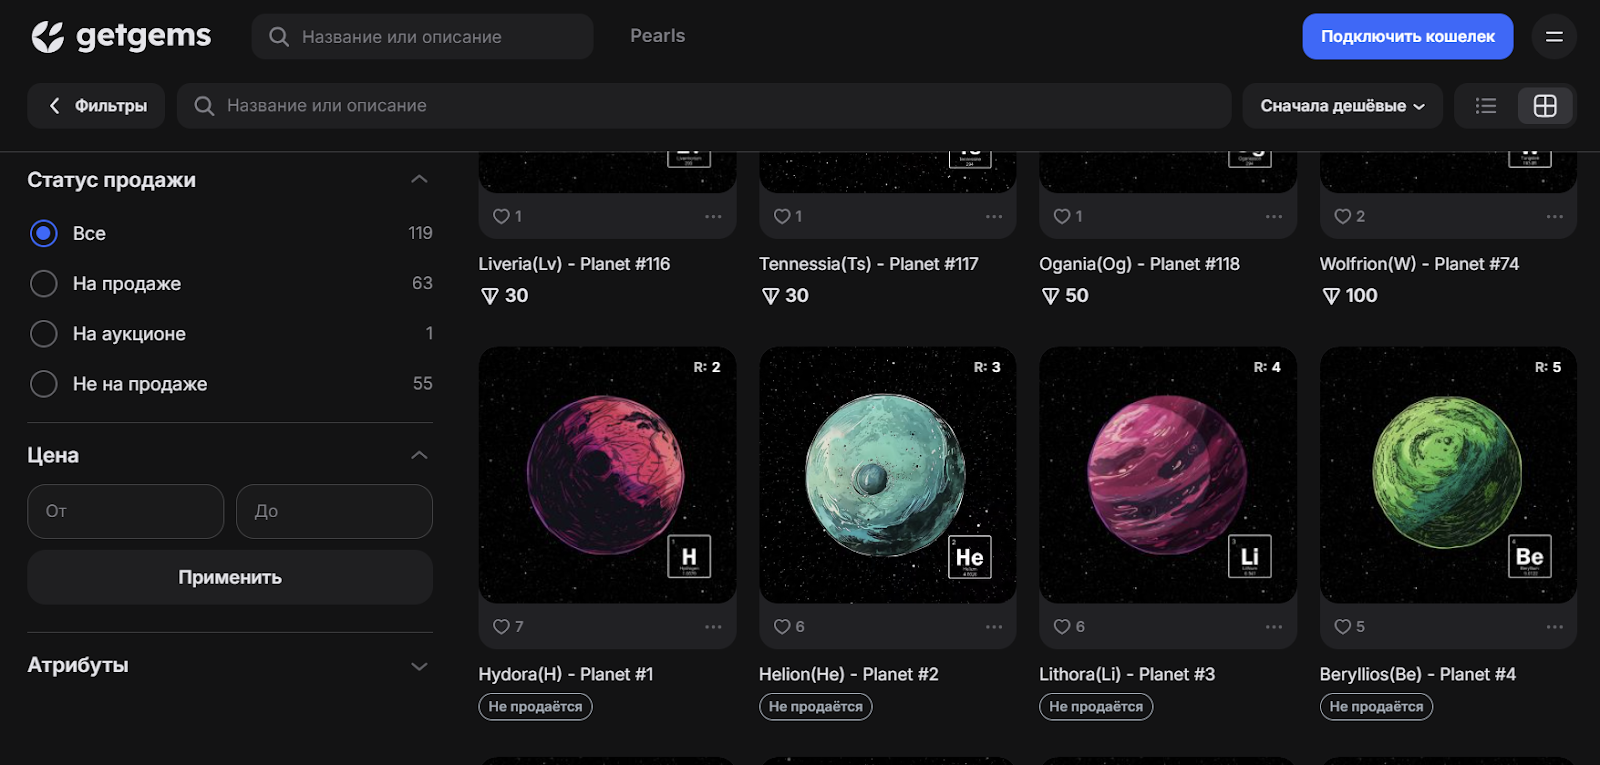
Task: Open the 'Helion(He) - Planet #2' title link
Action: pyautogui.click(x=849, y=675)
